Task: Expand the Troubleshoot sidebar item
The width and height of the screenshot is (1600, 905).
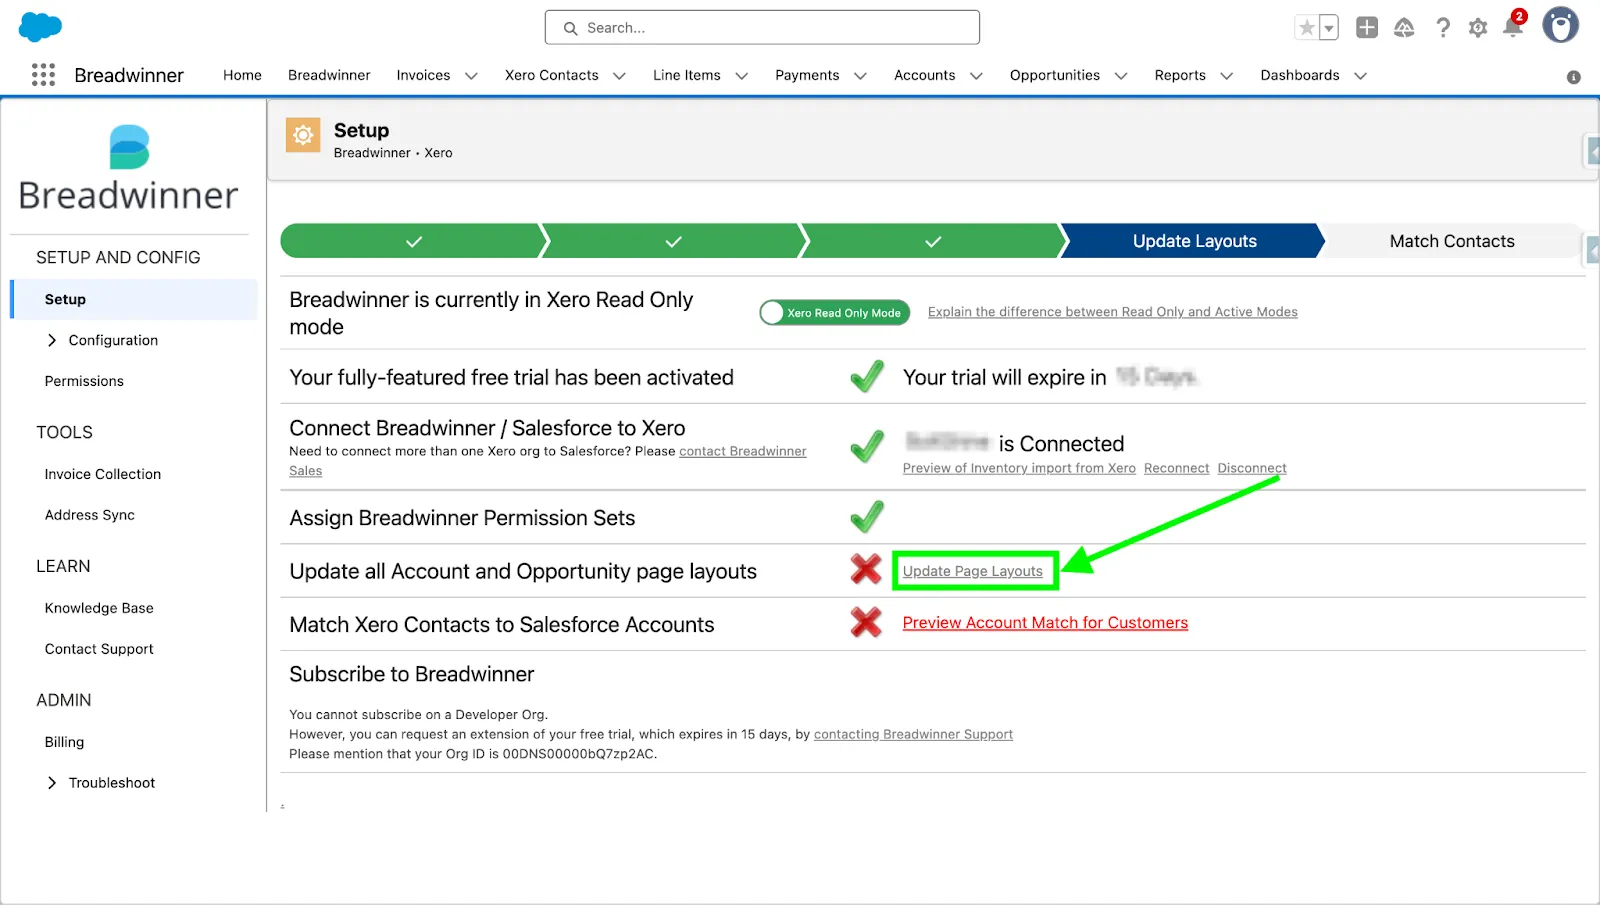Action: click(52, 783)
